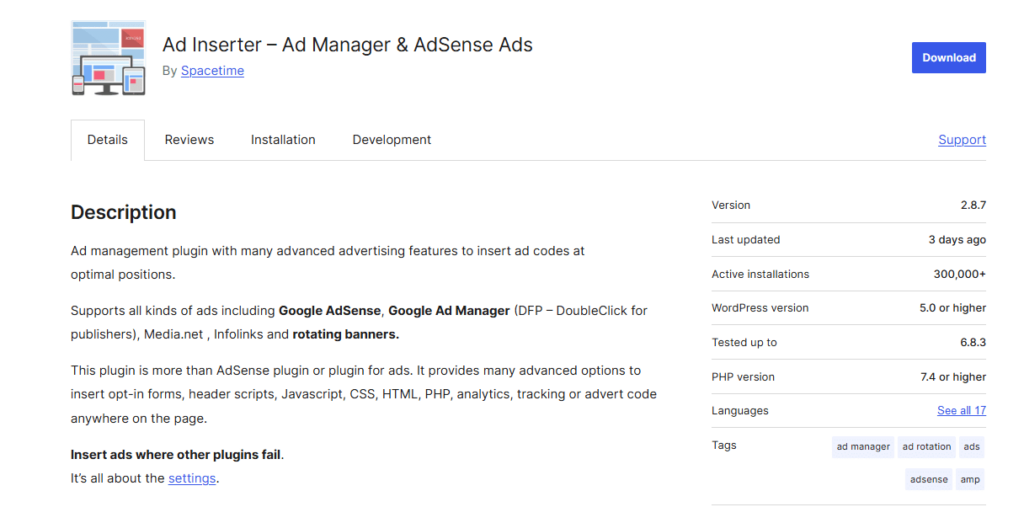Select the 'amp' tag
The width and height of the screenshot is (1024, 507).
coord(970,480)
